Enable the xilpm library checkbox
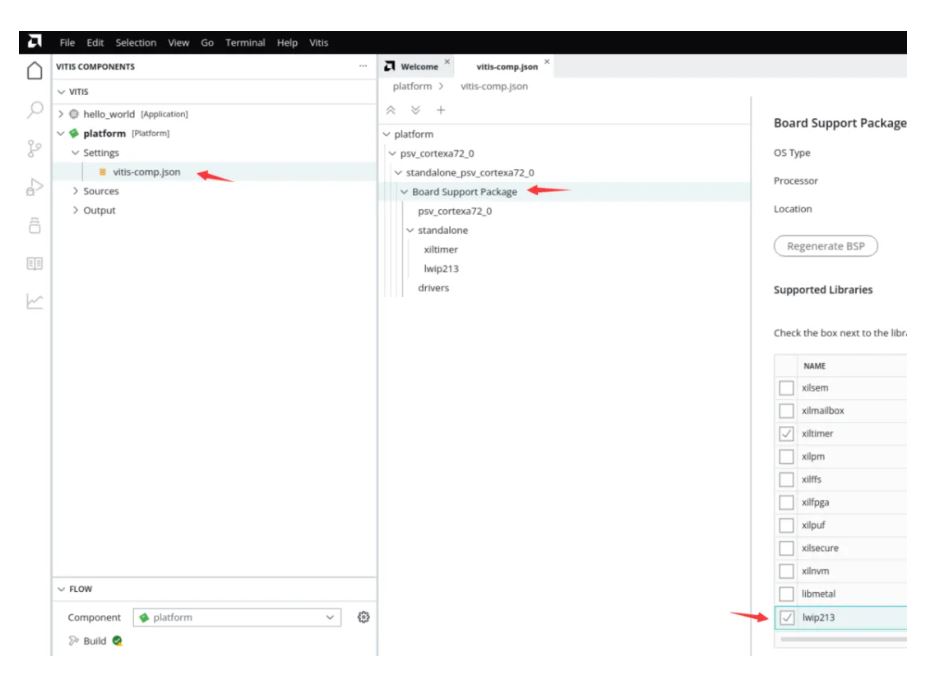The image size is (933, 677). click(786, 456)
